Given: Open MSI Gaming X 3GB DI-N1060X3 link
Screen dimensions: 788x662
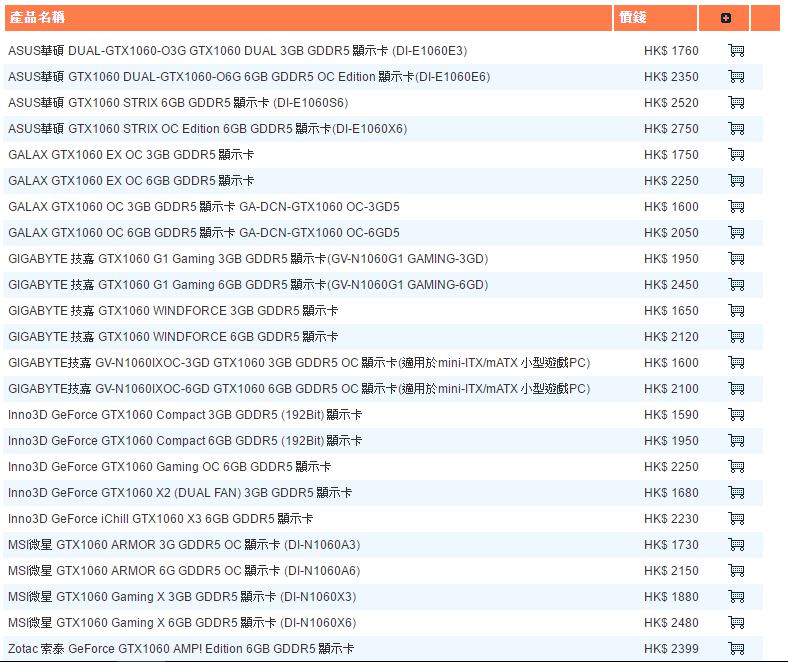Looking at the screenshot, I should point(182,597).
